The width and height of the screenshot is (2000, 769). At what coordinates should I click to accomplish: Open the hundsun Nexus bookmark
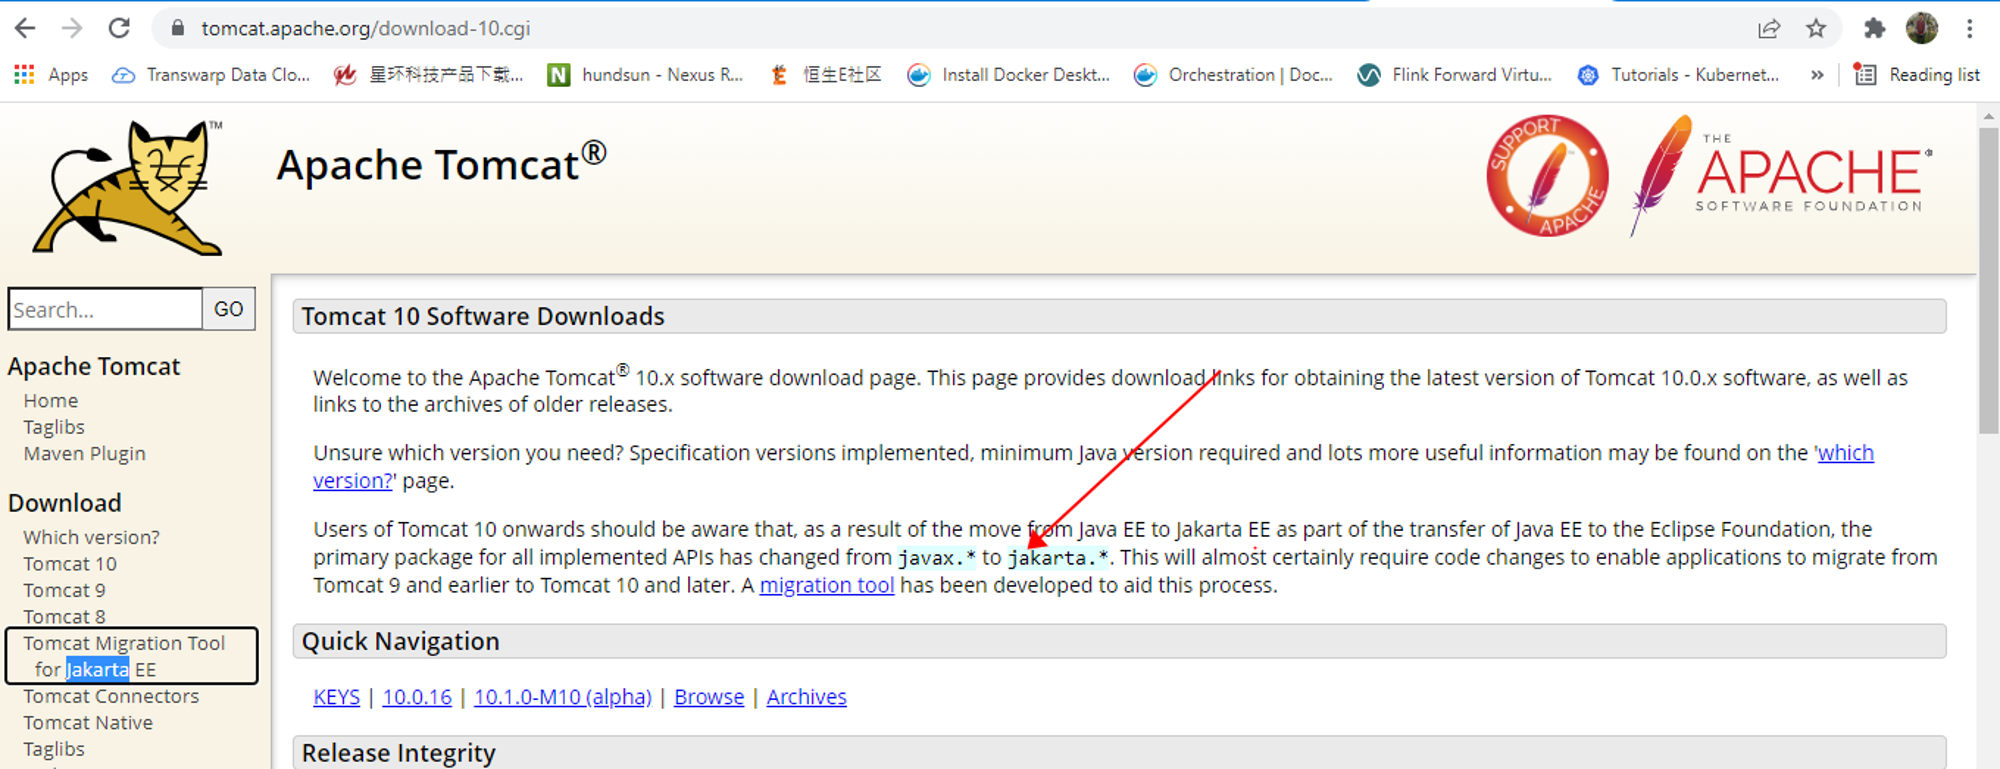(x=646, y=75)
